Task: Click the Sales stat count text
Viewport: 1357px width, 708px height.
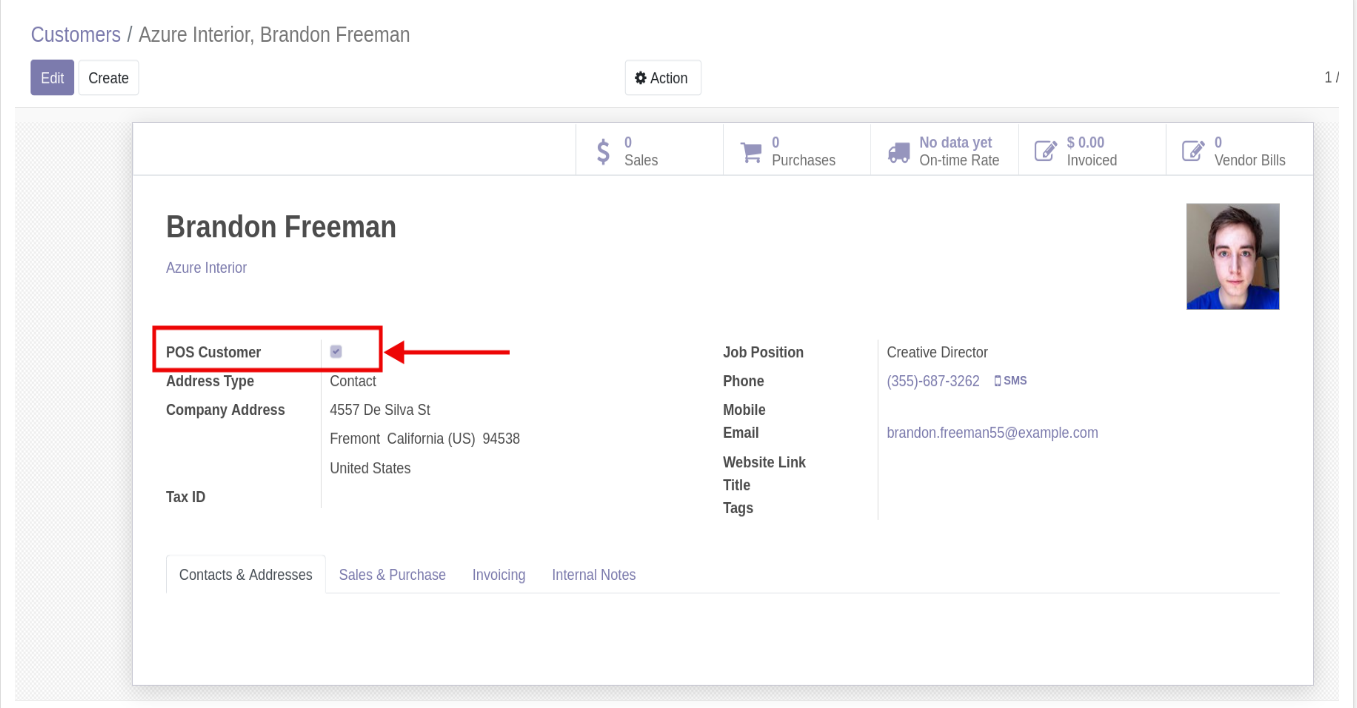Action: click(x=628, y=143)
